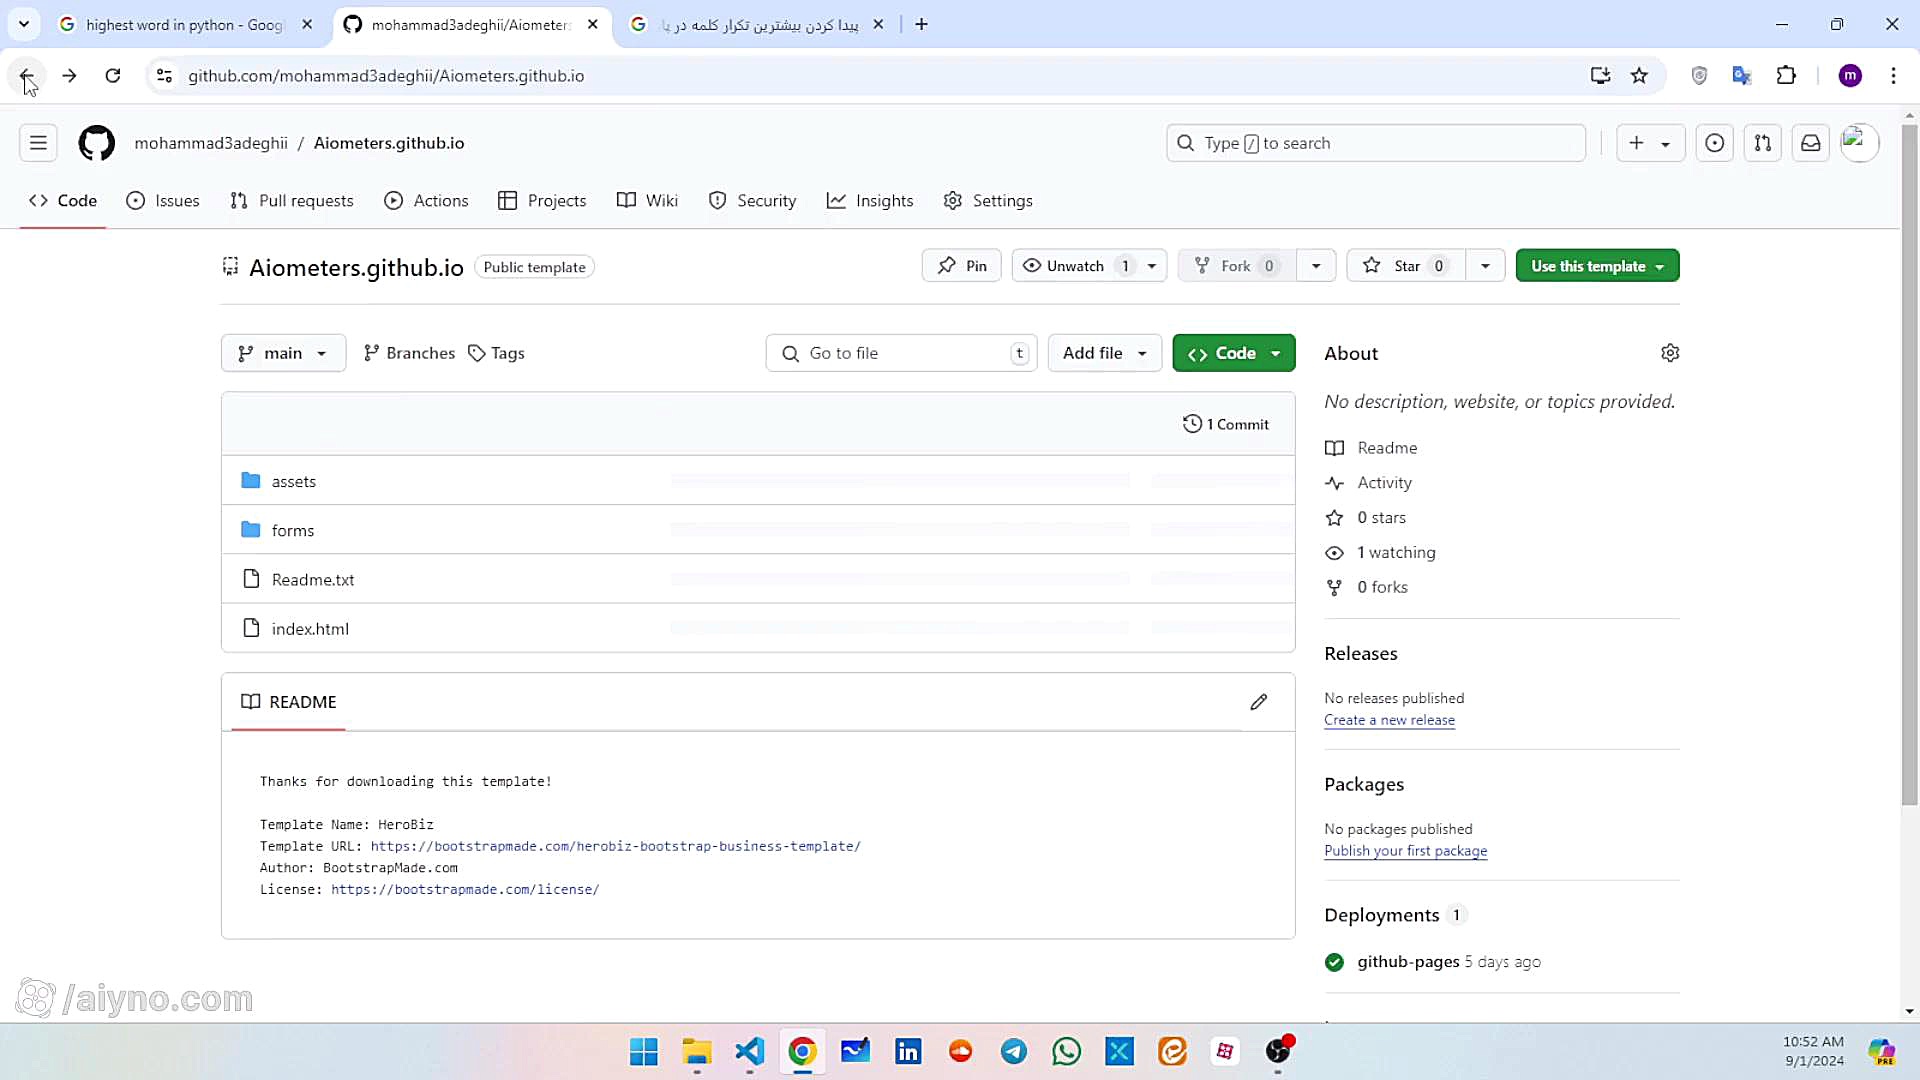Open Telegram from the taskbar
Viewport: 1920px width, 1080px height.
(x=1013, y=1051)
